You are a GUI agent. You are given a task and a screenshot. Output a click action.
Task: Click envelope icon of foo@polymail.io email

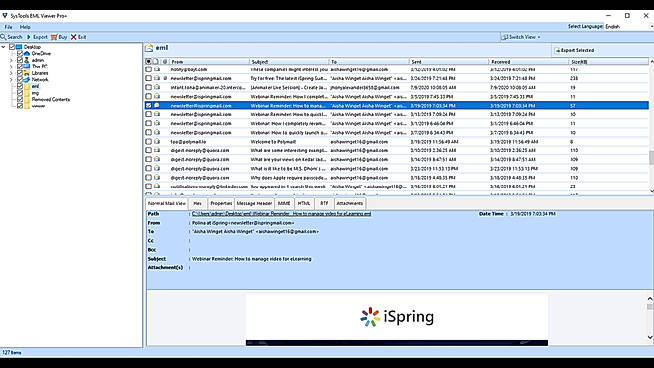point(157,141)
